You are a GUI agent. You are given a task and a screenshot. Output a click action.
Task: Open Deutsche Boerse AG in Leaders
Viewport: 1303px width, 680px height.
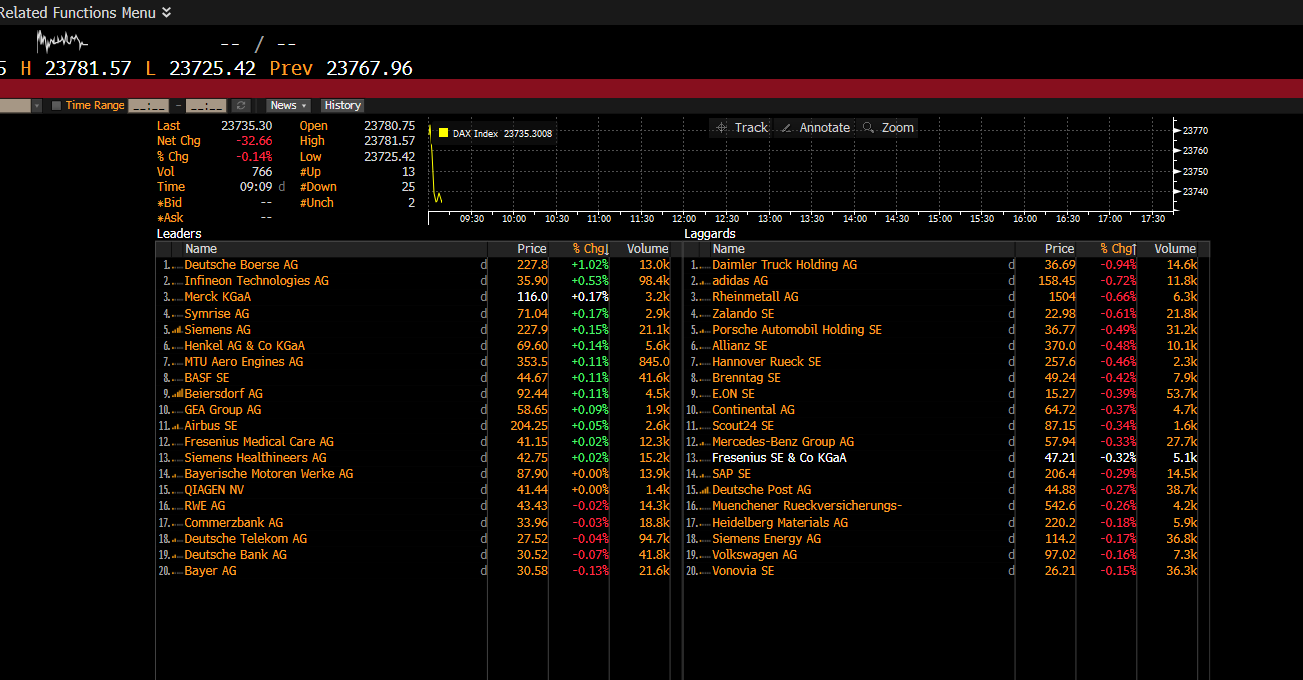pyautogui.click(x=241, y=265)
